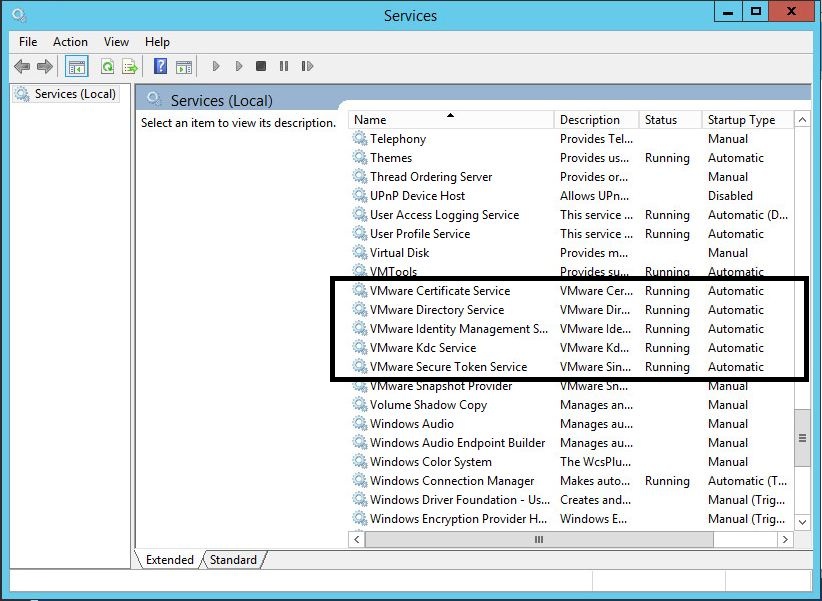Click the Export List toolbar icon

pyautogui.click(x=129, y=67)
